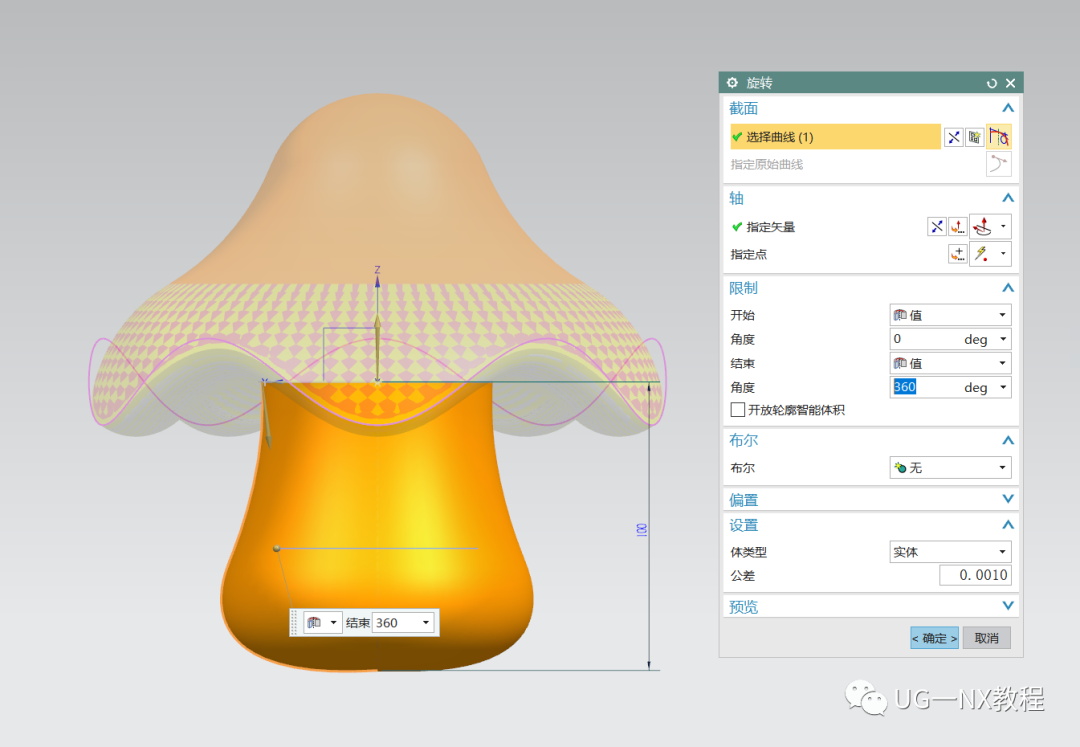The image size is (1080, 747).
Task: Open the point dialog icon beside 指定点
Action: [x=957, y=254]
